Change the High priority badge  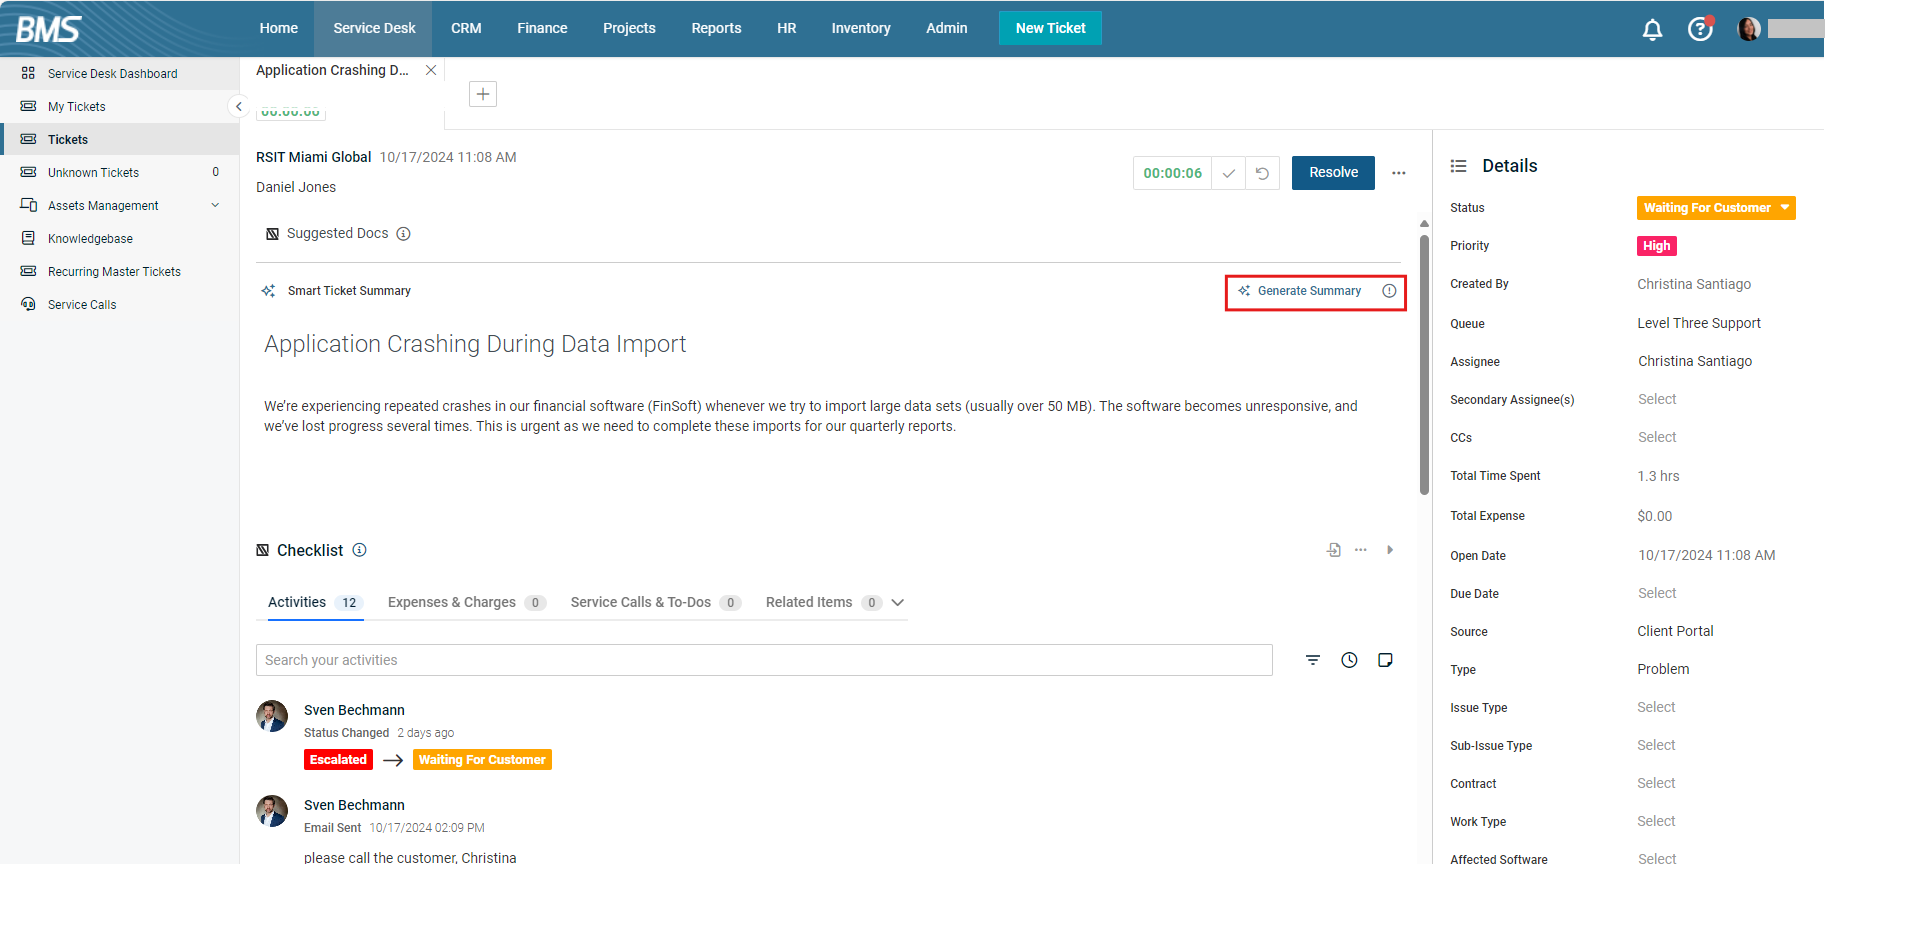click(1656, 246)
